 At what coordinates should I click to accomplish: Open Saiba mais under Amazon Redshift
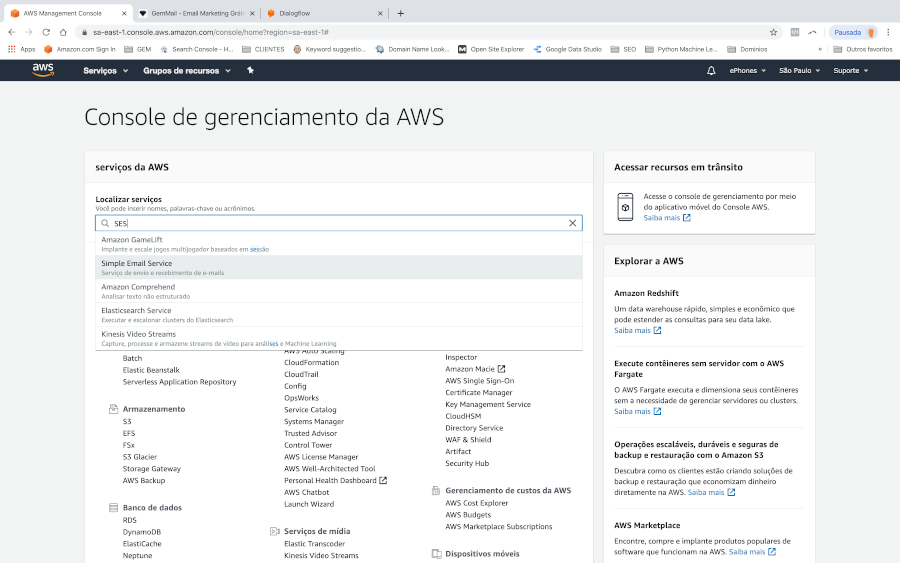pyautogui.click(x=637, y=331)
